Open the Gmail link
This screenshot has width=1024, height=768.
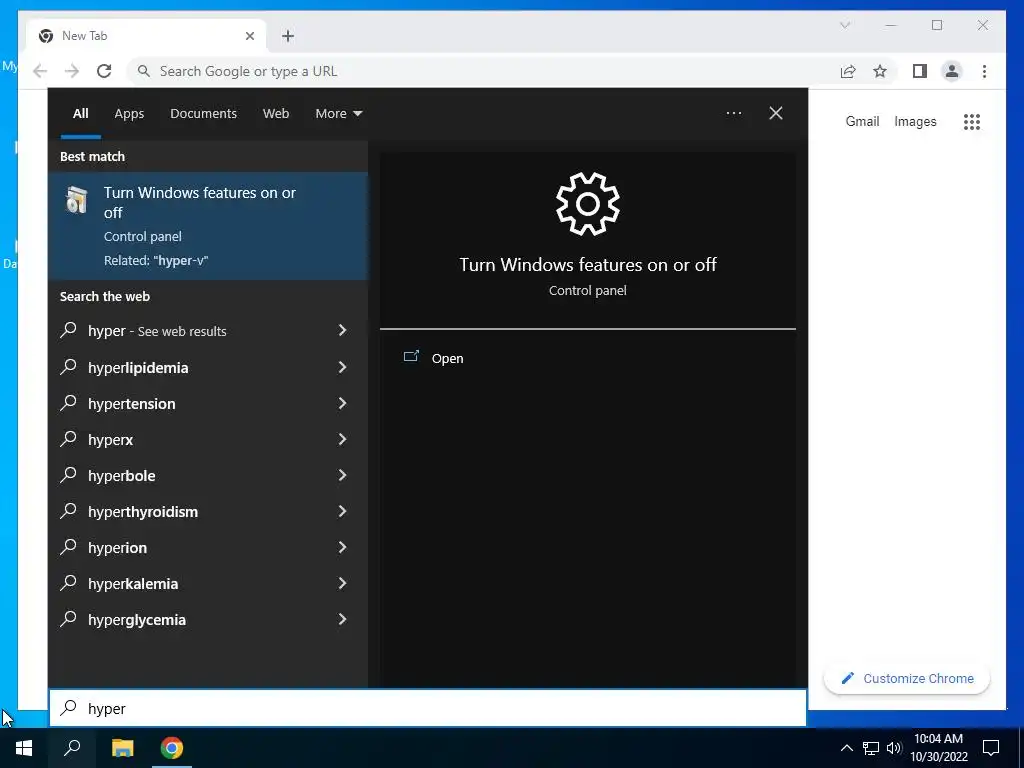pyautogui.click(x=862, y=121)
